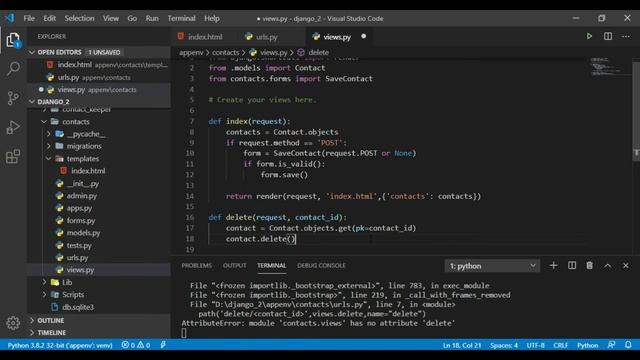Change line ending via CRLF indicator
Viewport: 640px width, 360px height.
click(560, 345)
